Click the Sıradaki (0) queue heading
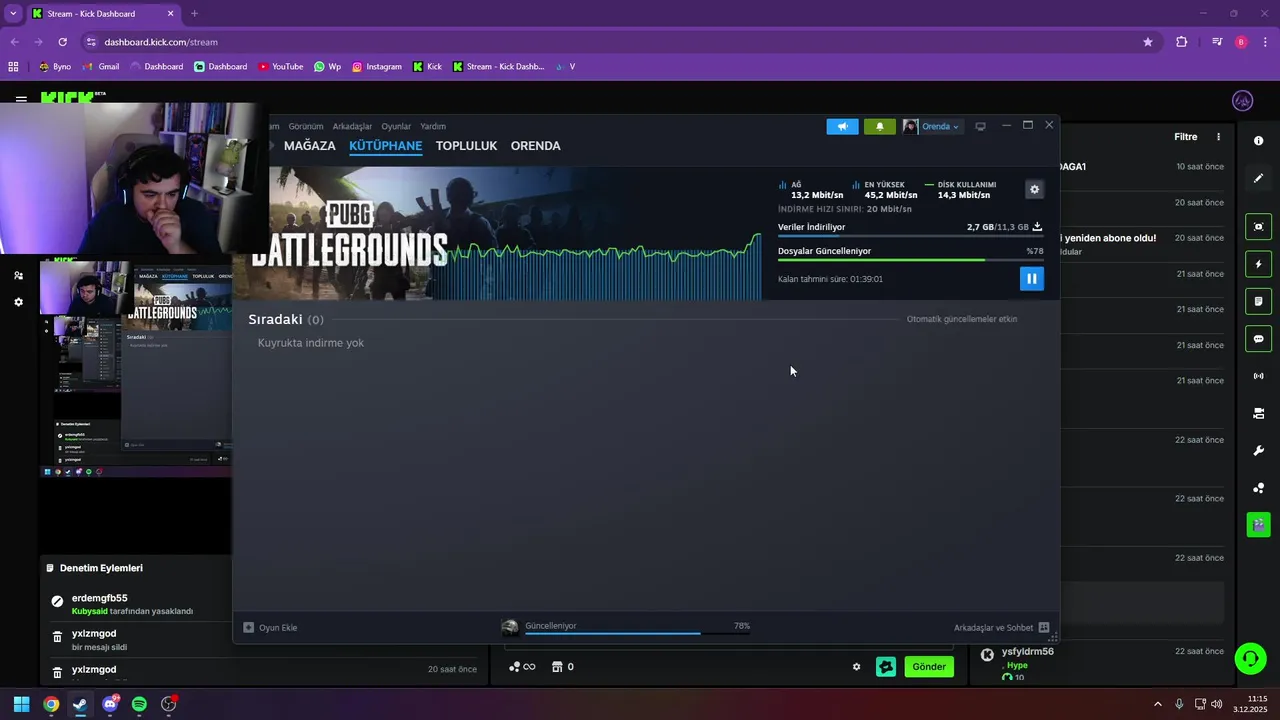Viewport: 1280px width, 720px height. (286, 320)
